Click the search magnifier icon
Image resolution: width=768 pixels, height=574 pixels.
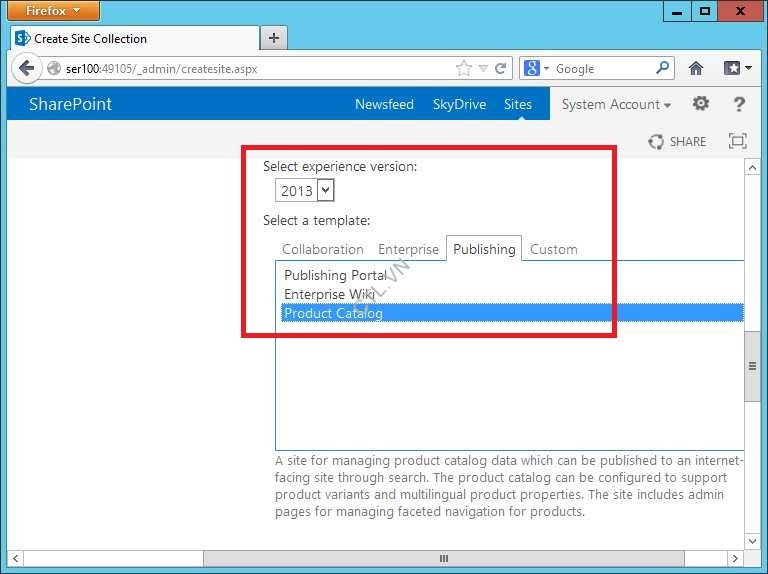(x=663, y=68)
